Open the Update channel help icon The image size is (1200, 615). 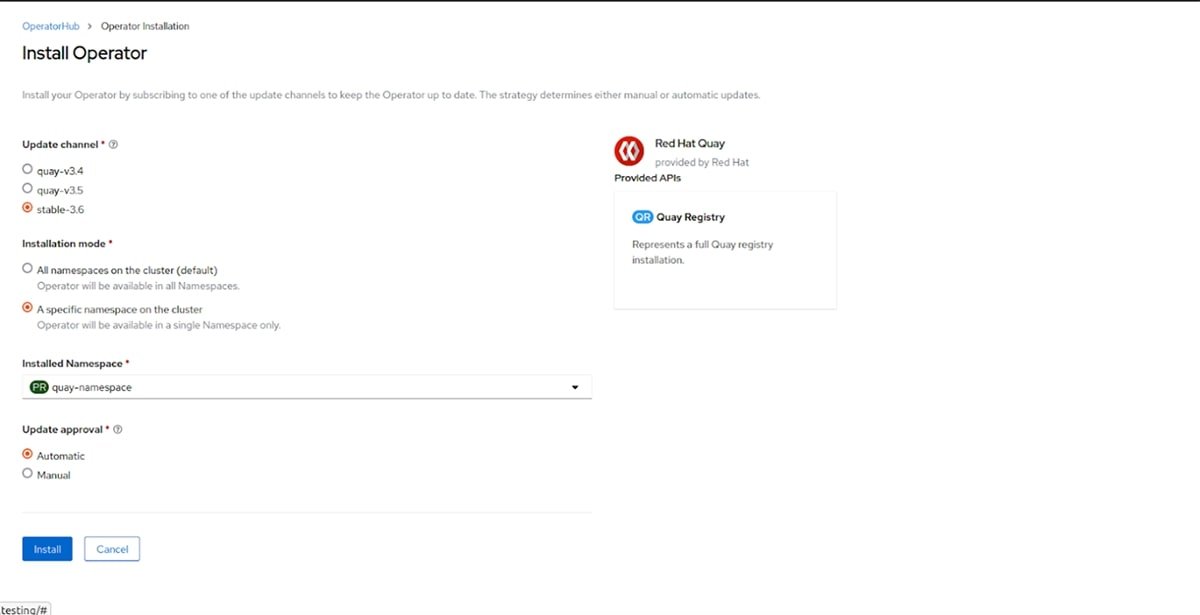(113, 143)
